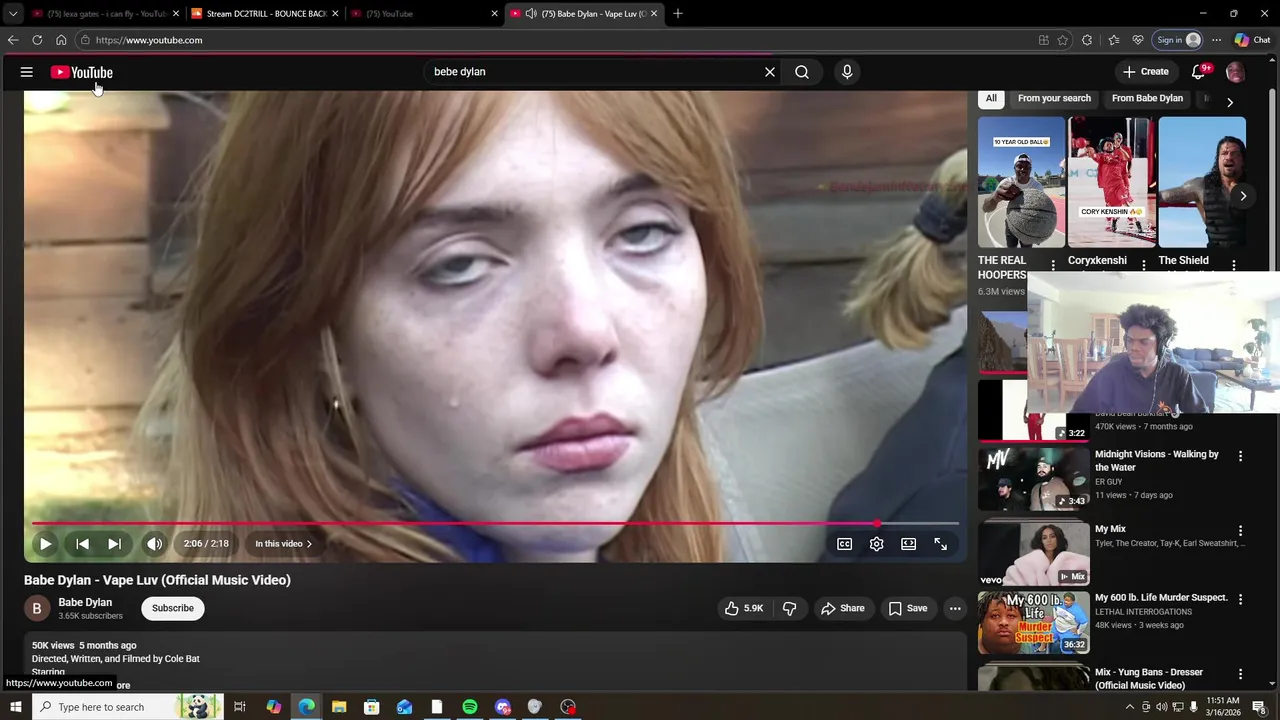Select the 'From your search' chip
Image resolution: width=1280 pixels, height=720 pixels.
point(1054,98)
